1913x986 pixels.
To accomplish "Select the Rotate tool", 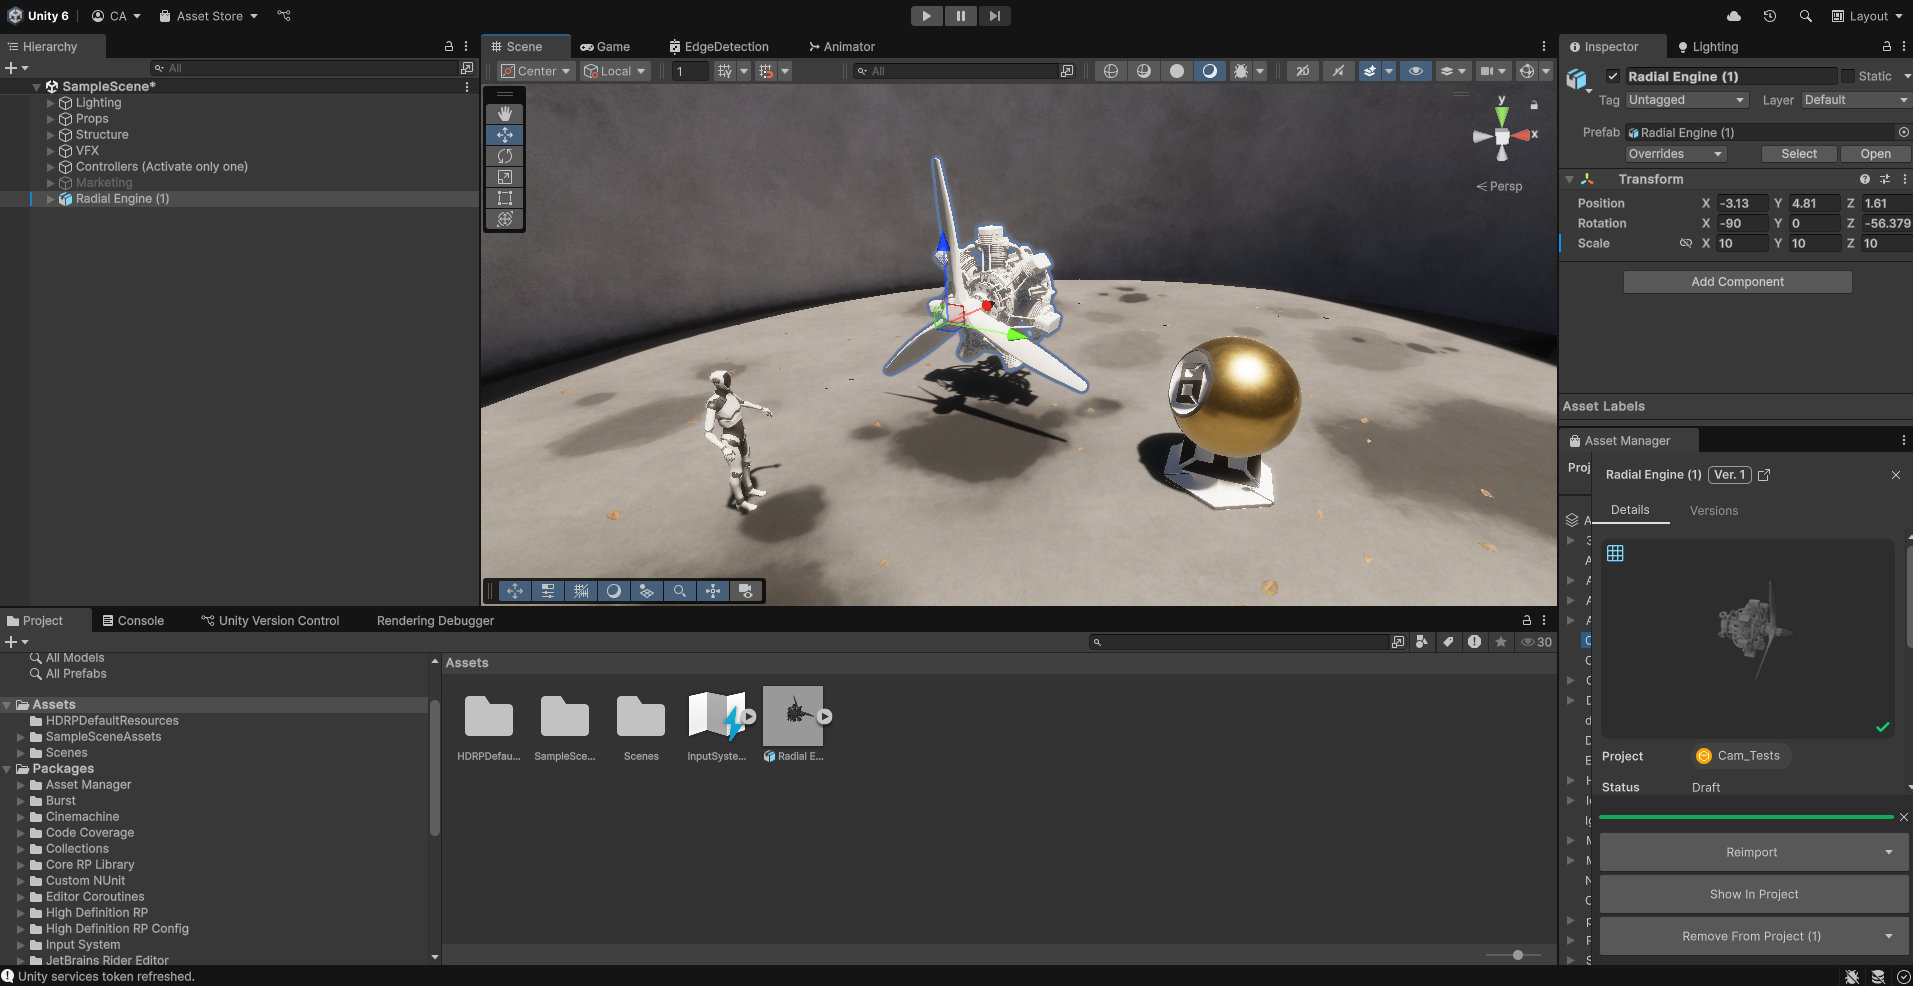I will tap(505, 156).
